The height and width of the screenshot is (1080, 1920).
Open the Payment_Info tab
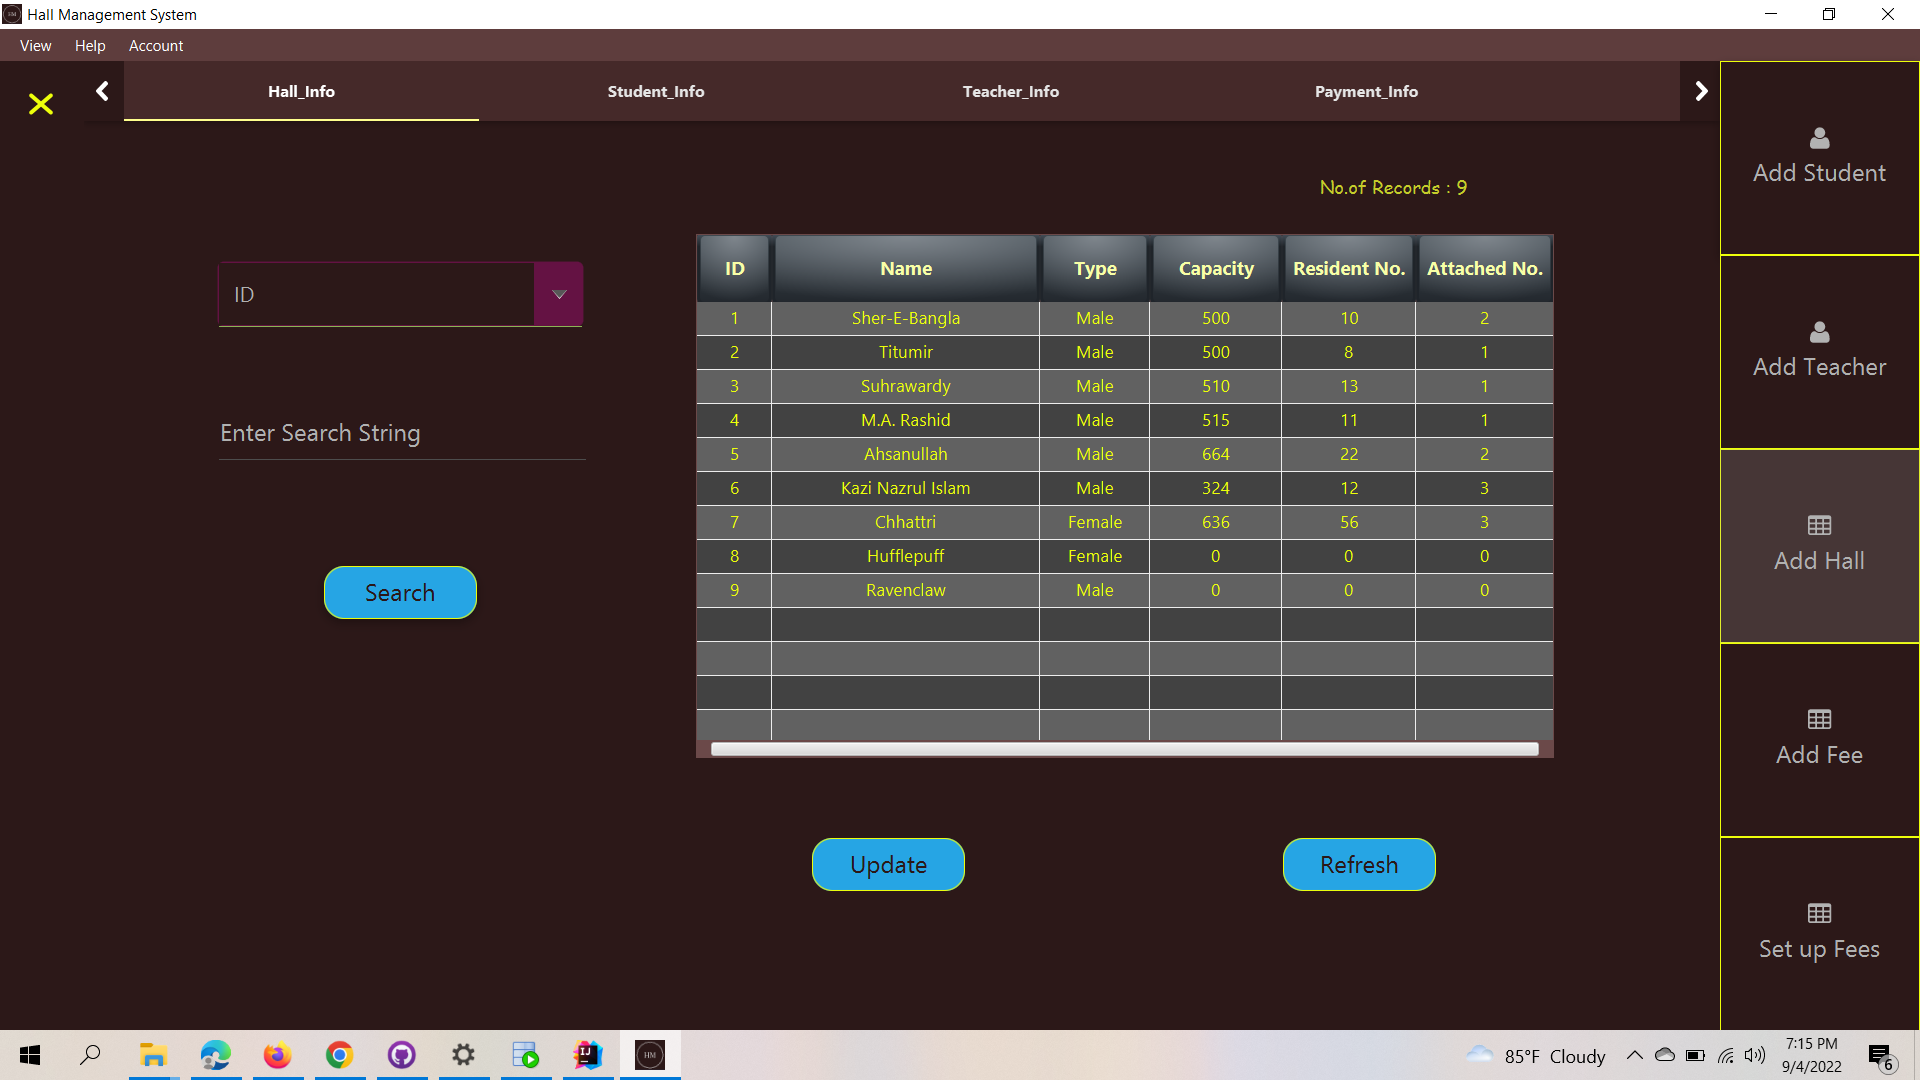[x=1366, y=91]
